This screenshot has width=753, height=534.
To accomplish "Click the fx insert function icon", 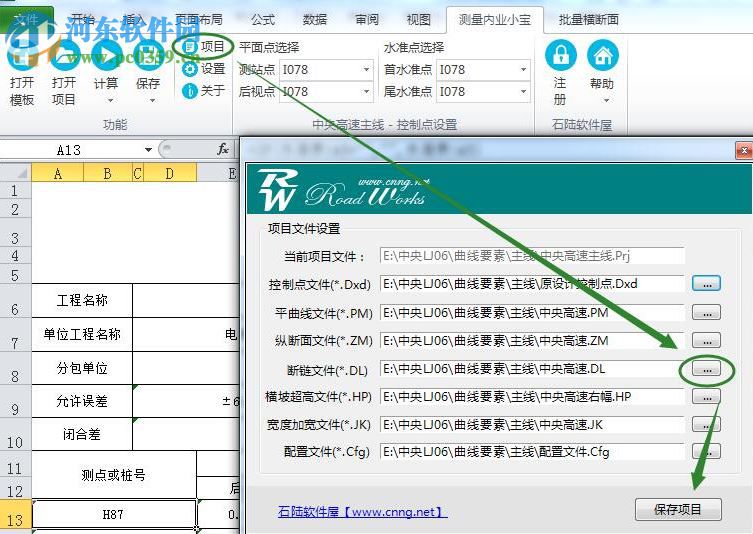I will coord(223,149).
